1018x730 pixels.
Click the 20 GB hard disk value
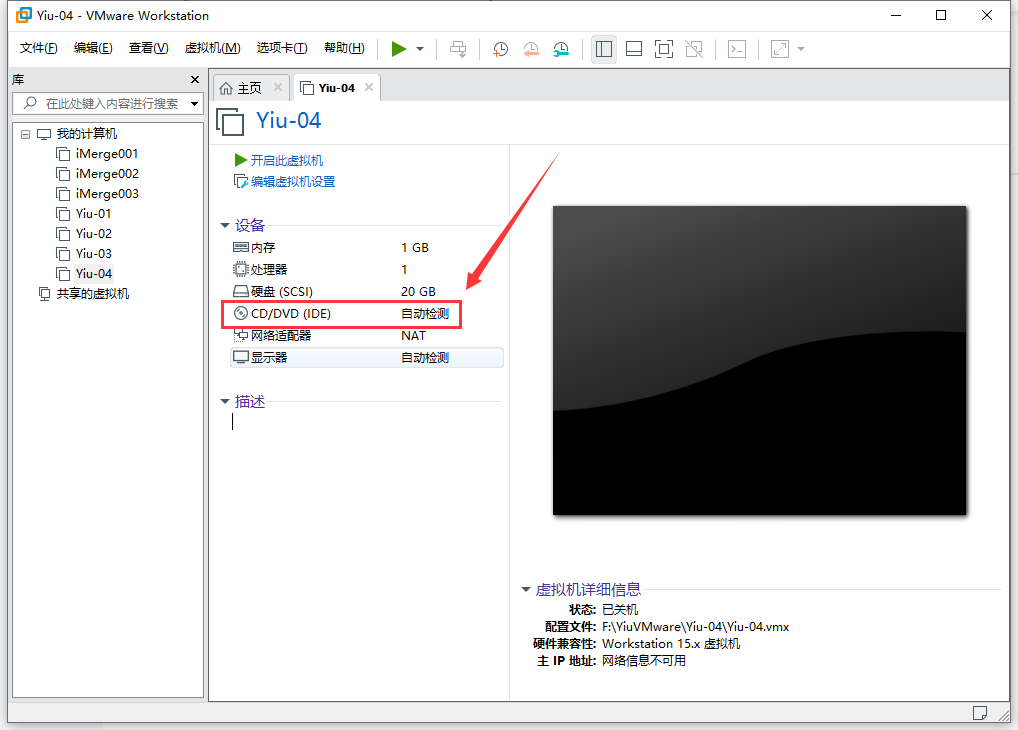tap(418, 292)
